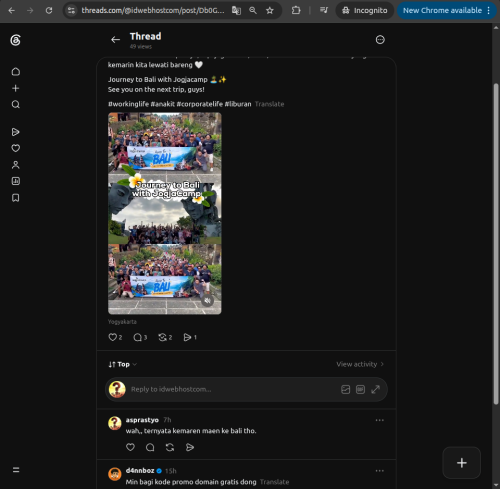Open the Top sort dropdown

(122, 364)
